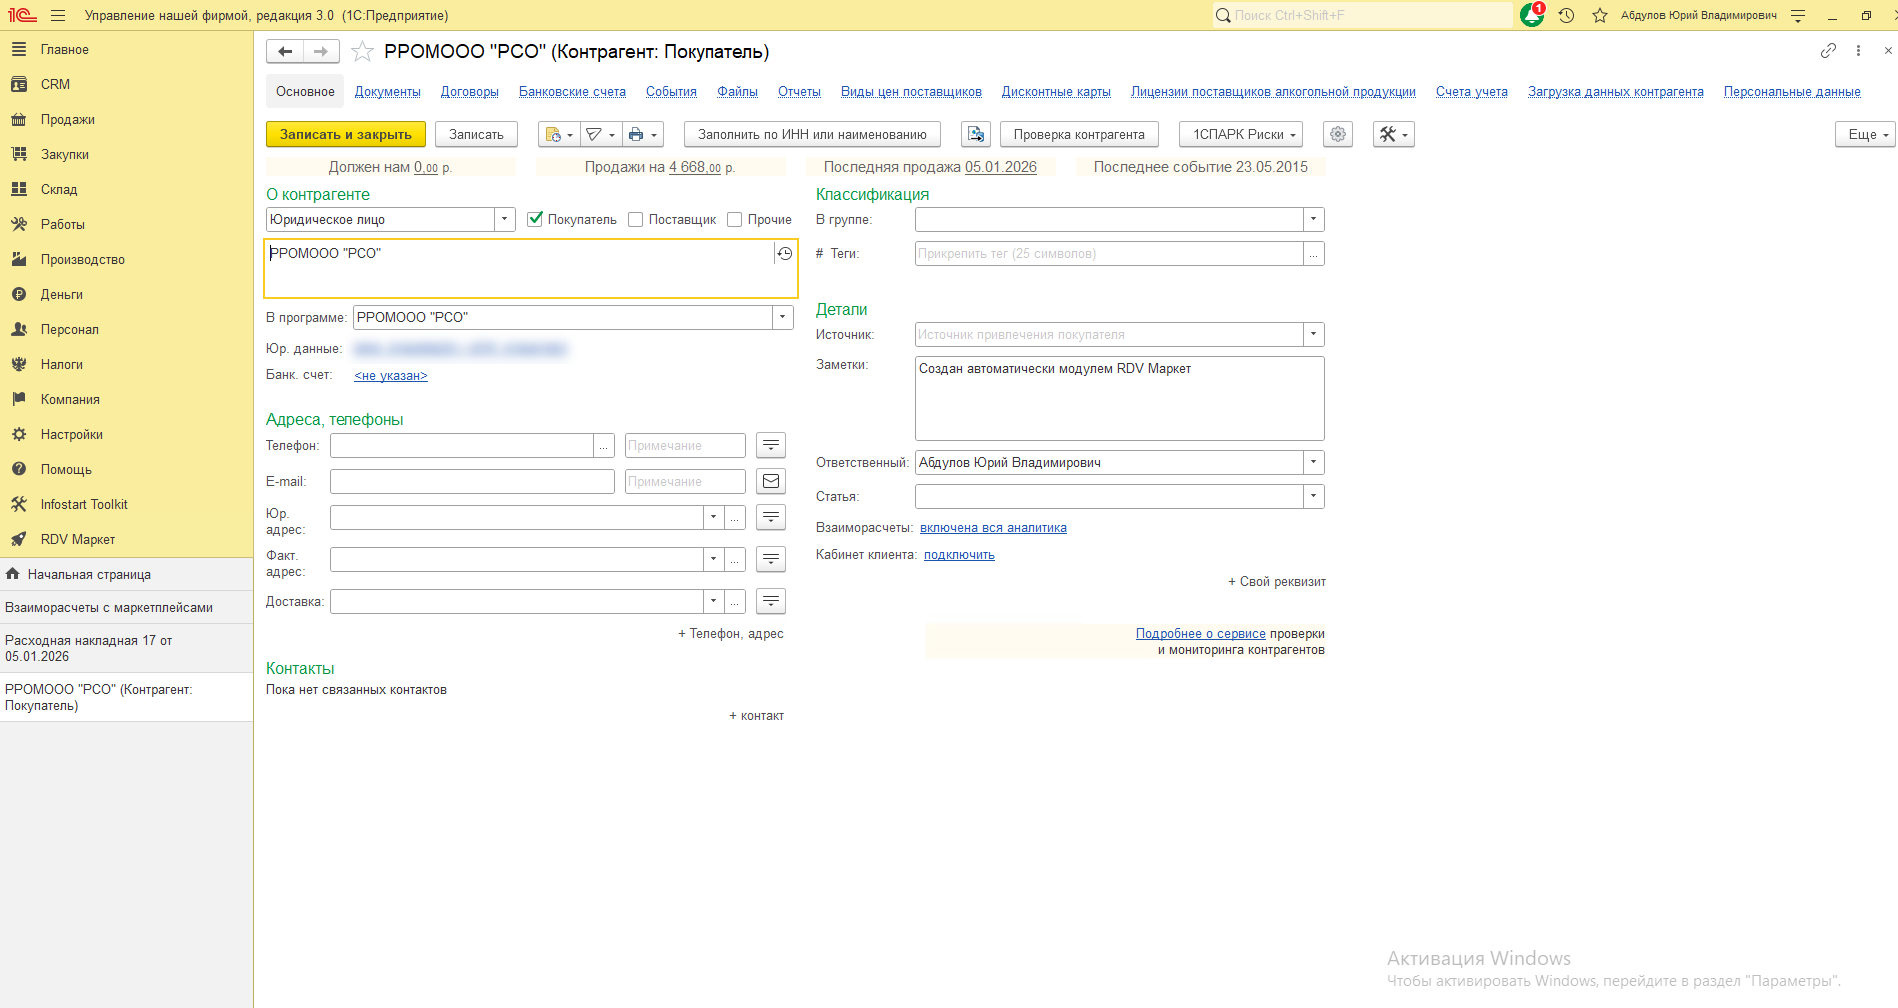Screen dimensions: 1898x1008
Task: Click the favorites star beside the contractor title
Action: point(362,52)
